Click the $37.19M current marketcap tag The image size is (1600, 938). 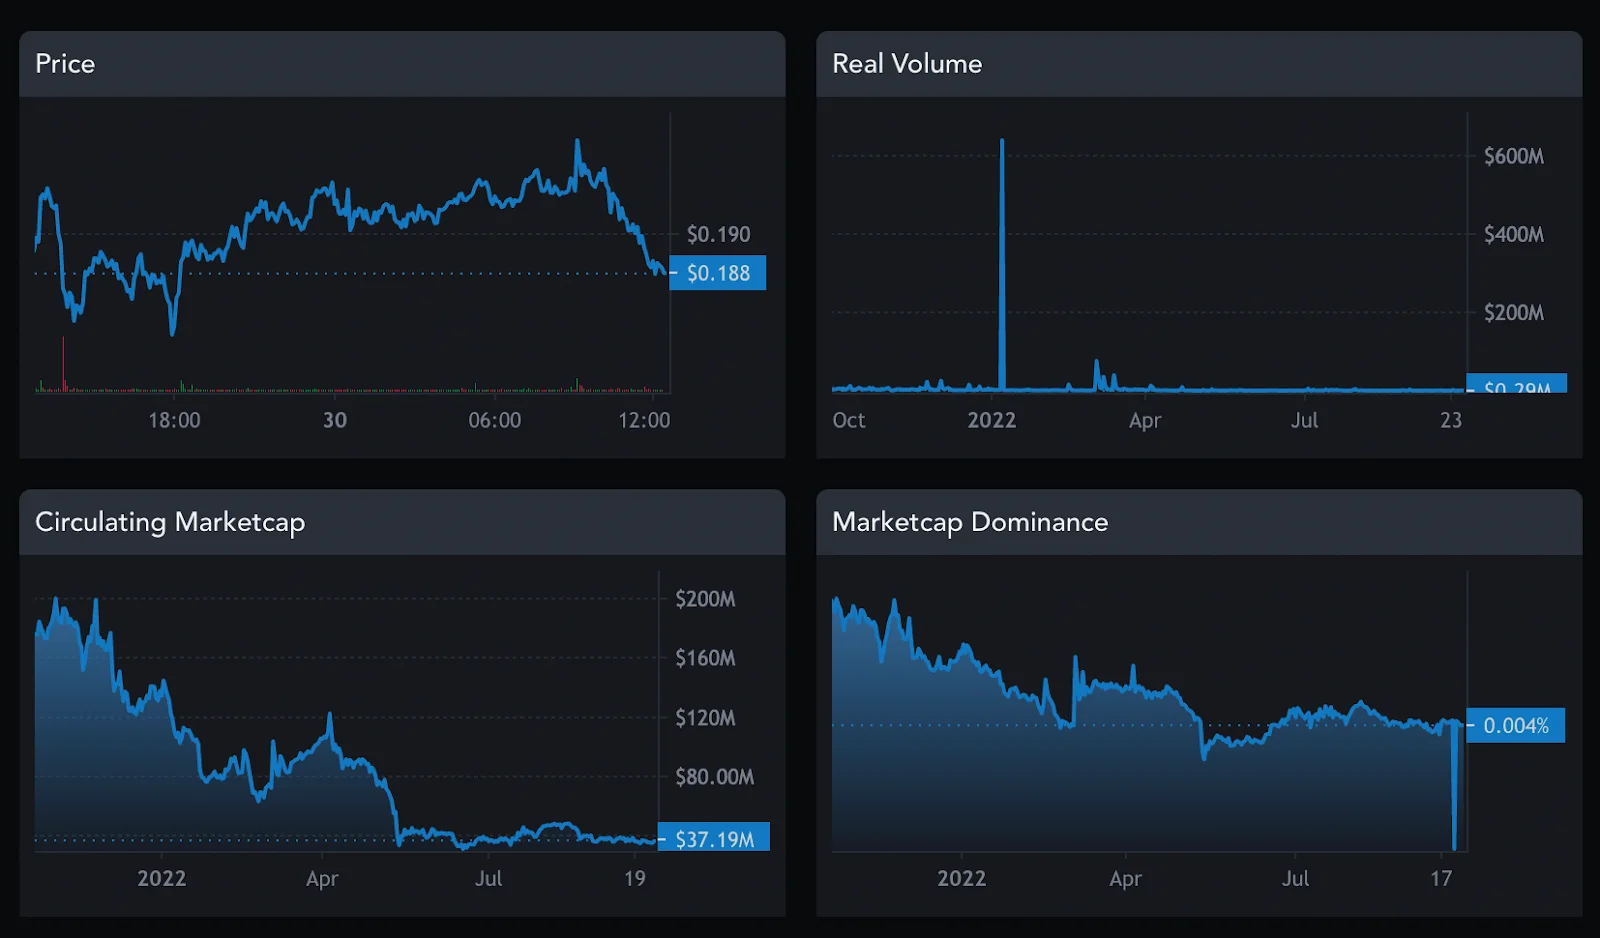point(714,839)
